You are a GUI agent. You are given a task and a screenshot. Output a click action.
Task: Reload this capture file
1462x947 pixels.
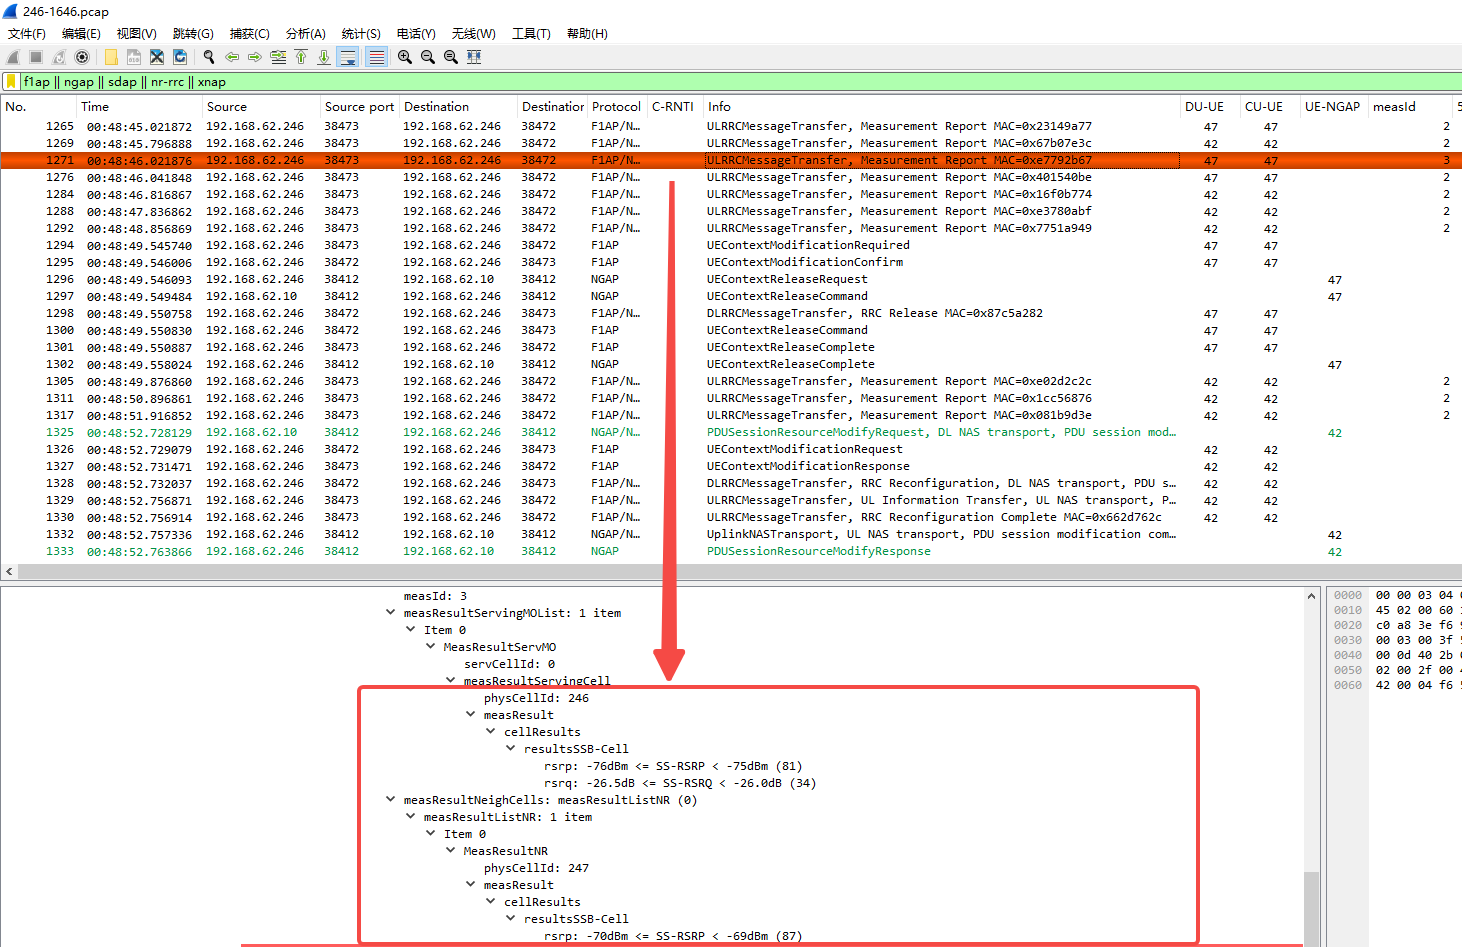click(180, 57)
